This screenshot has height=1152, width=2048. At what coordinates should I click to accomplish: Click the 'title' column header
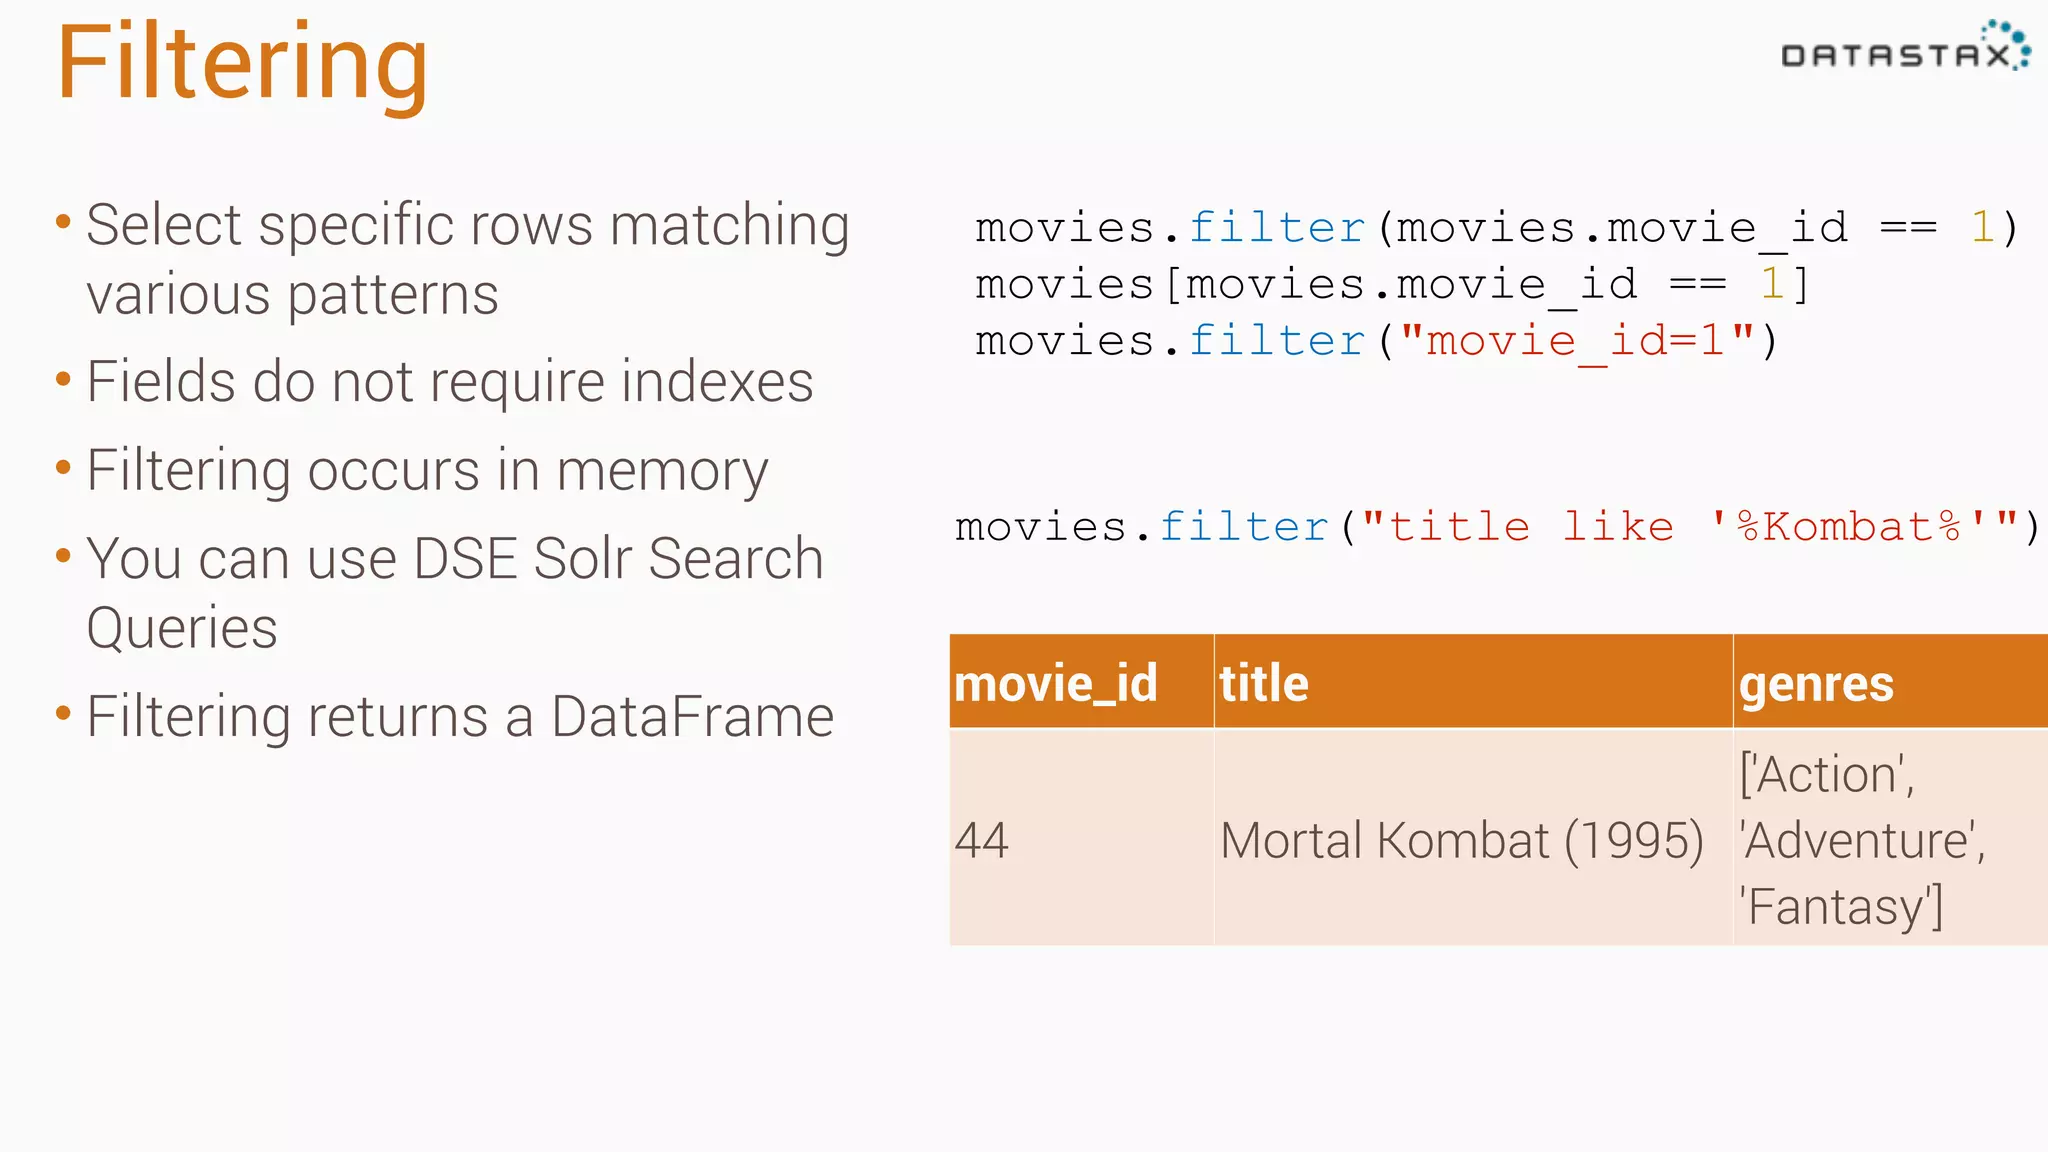point(1474,681)
